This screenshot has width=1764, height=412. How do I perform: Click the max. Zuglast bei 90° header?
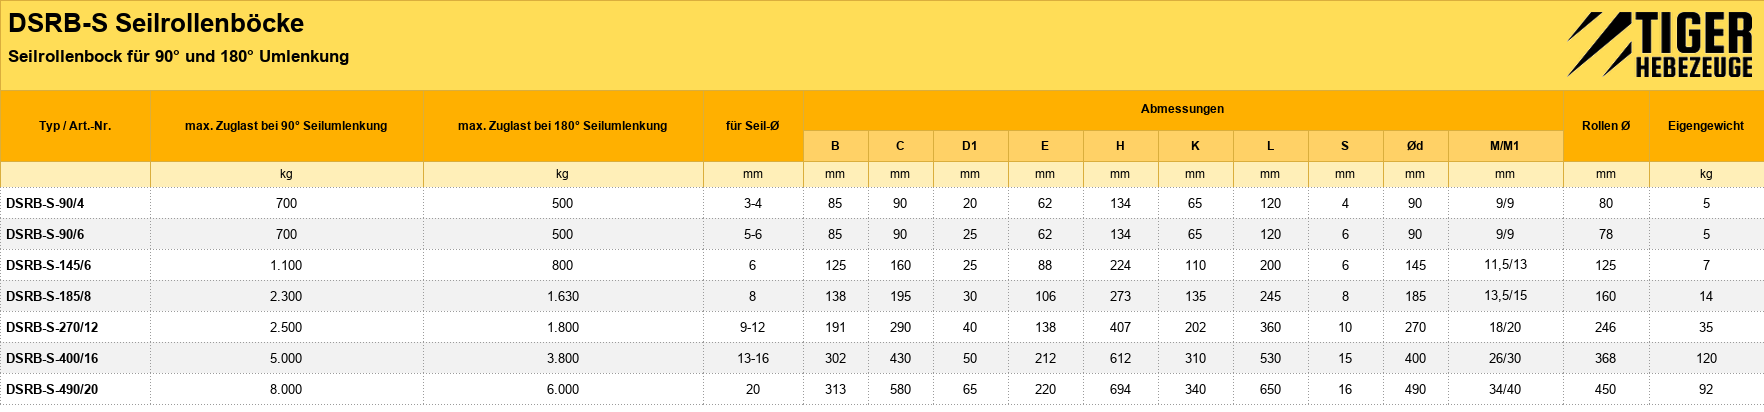pos(286,126)
